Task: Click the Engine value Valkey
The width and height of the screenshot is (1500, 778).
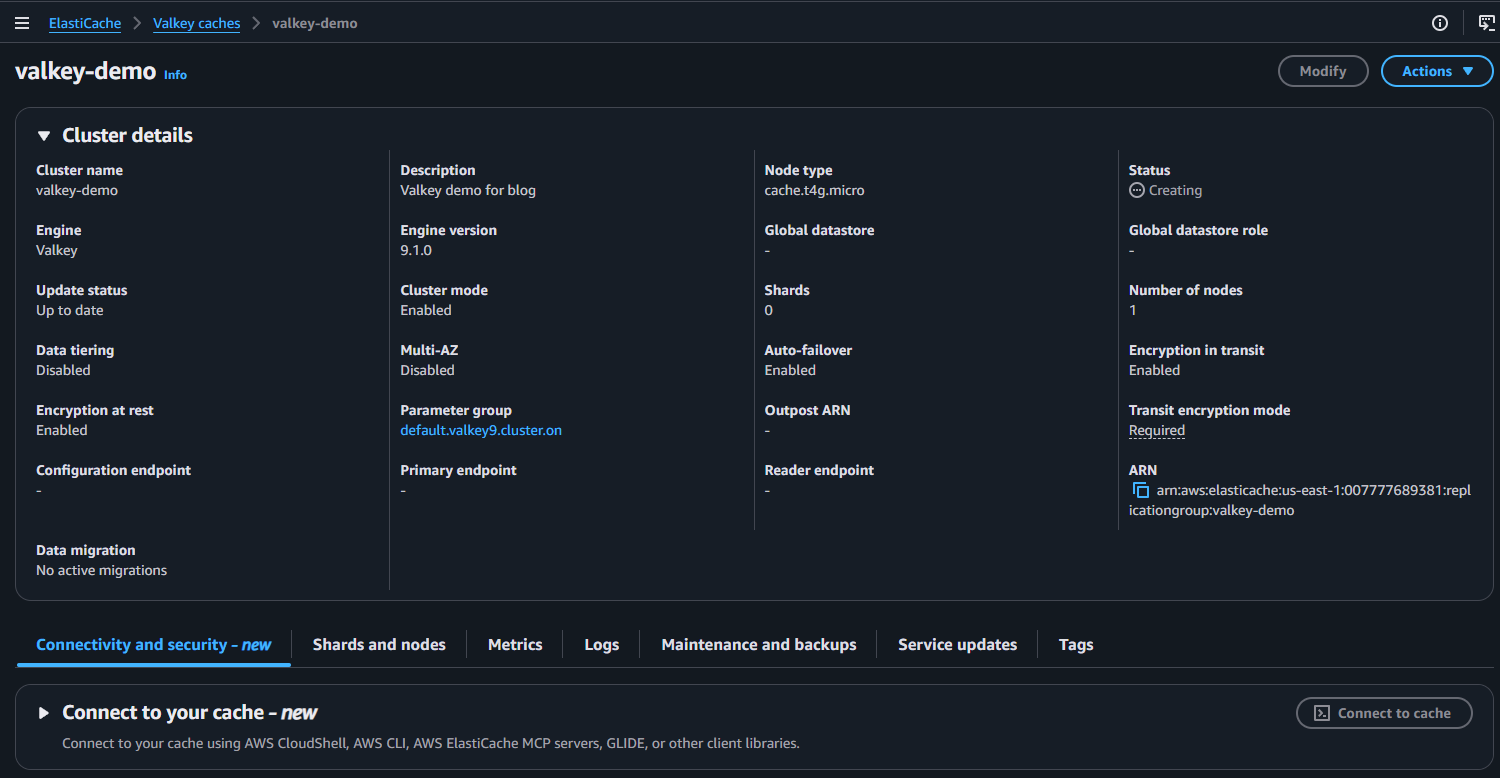Action: click(57, 250)
